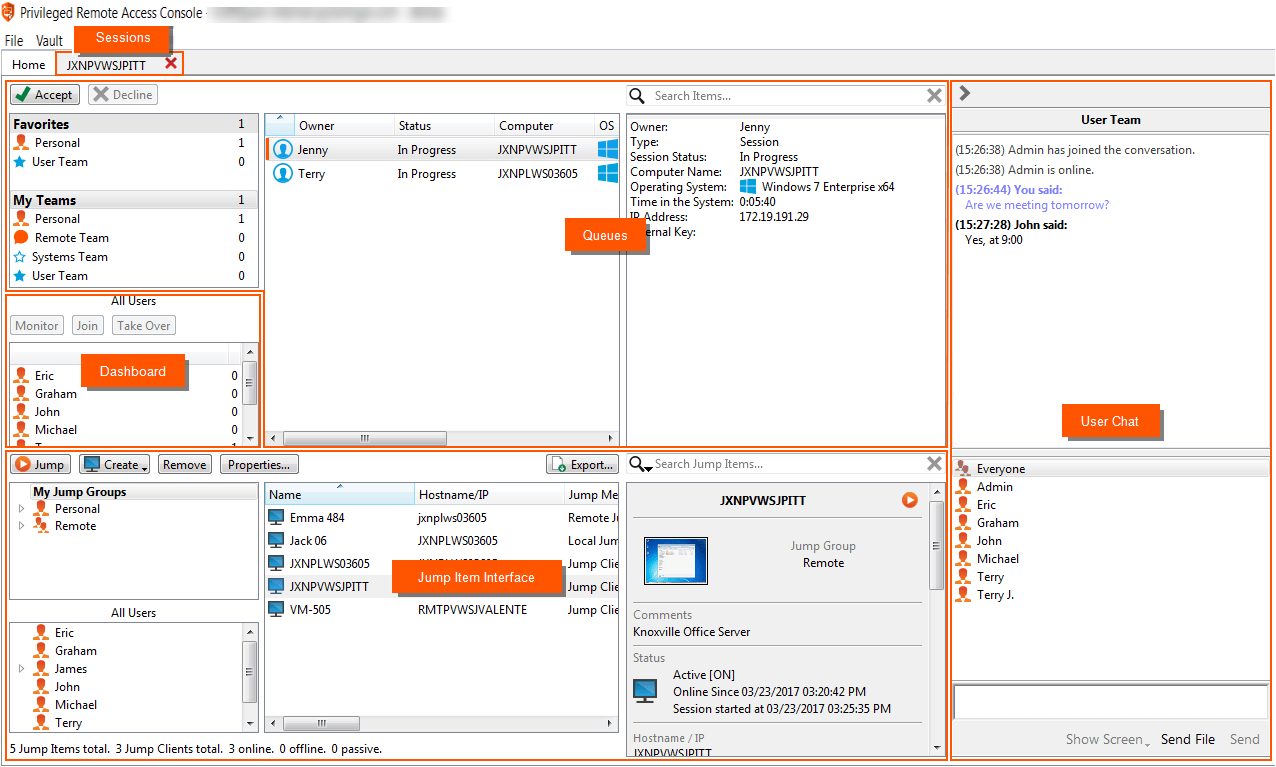This screenshot has height=767, width=1276.
Task: Open the Create dropdown
Action: click(x=115, y=465)
